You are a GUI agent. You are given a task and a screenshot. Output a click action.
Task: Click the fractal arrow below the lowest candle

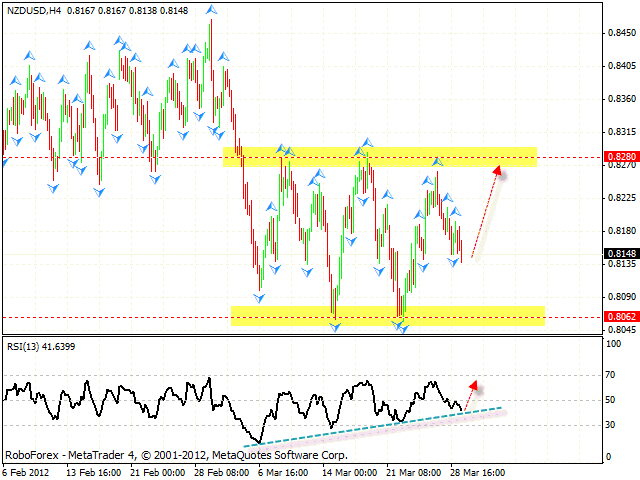click(404, 328)
